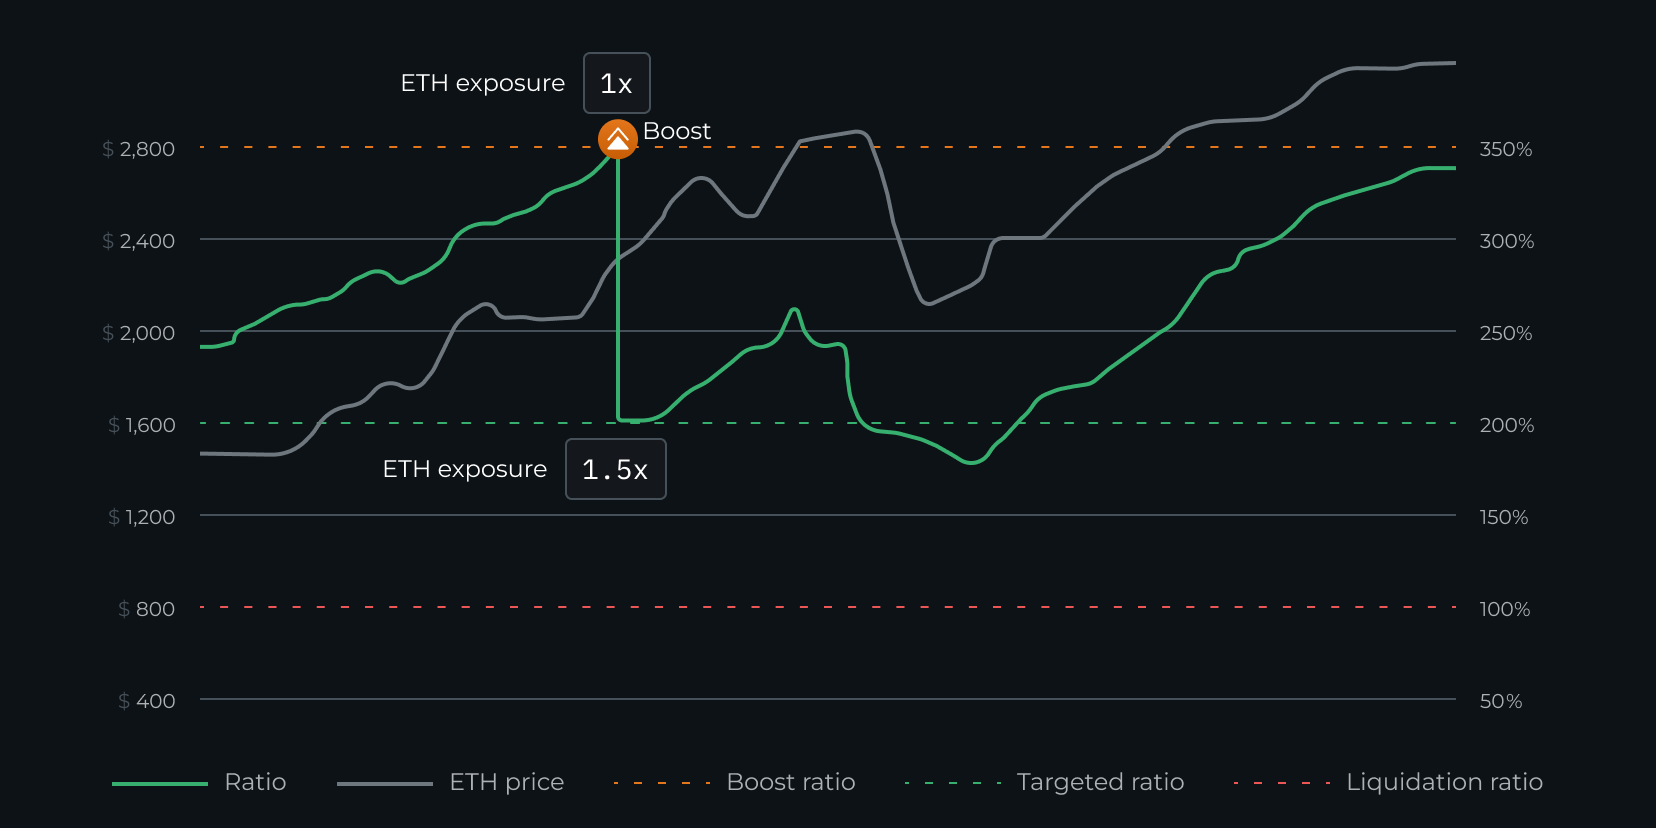Click the $ 2,800 price axis label
This screenshot has height=828, width=1656.
click(139, 149)
